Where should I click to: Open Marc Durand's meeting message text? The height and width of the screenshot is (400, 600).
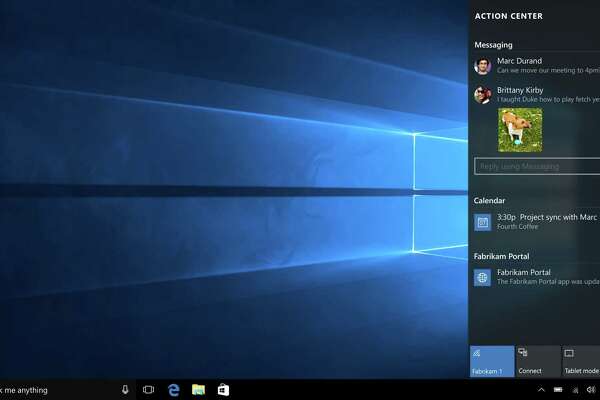click(548, 70)
